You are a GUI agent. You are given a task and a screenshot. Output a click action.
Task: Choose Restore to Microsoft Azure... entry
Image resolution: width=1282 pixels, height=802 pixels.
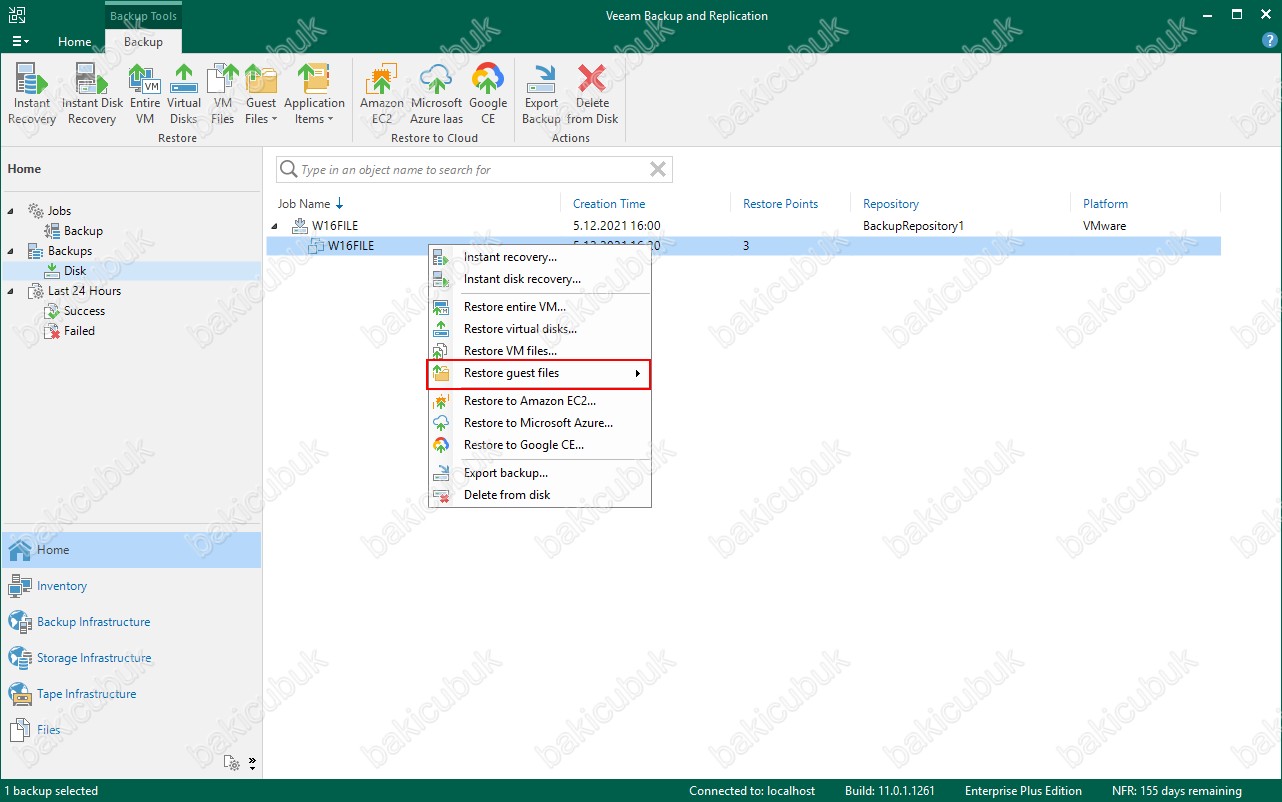[540, 423]
